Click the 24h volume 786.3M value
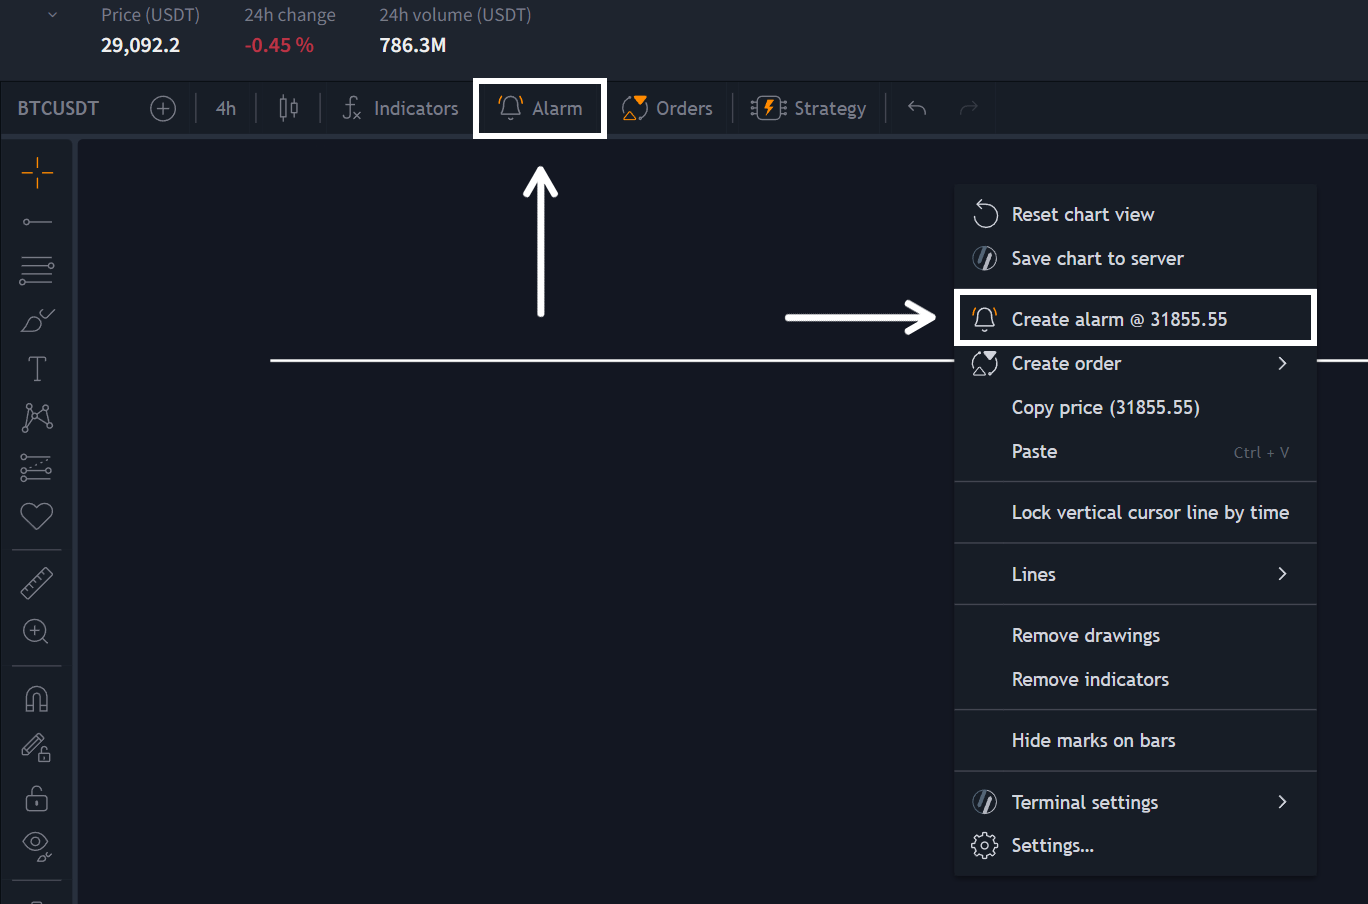 point(413,45)
